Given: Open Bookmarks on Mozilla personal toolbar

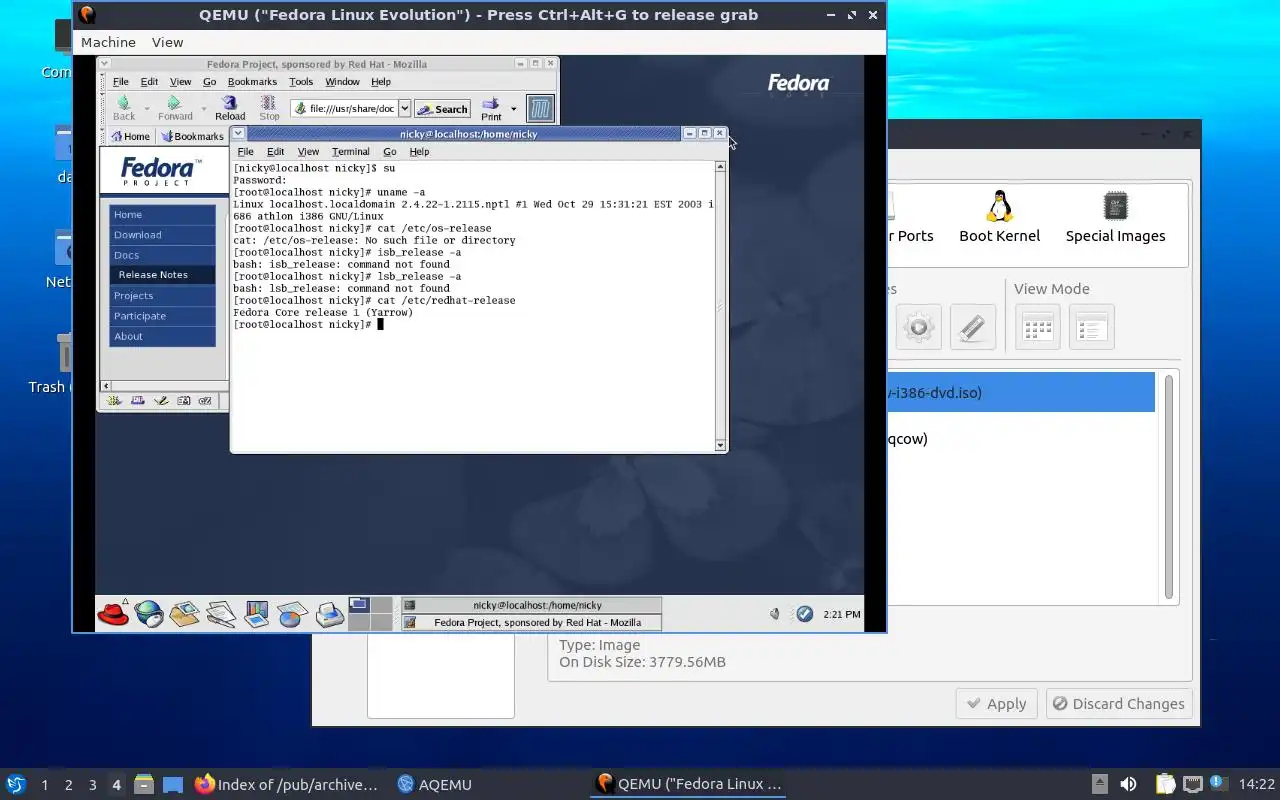Looking at the screenshot, I should click(x=193, y=136).
